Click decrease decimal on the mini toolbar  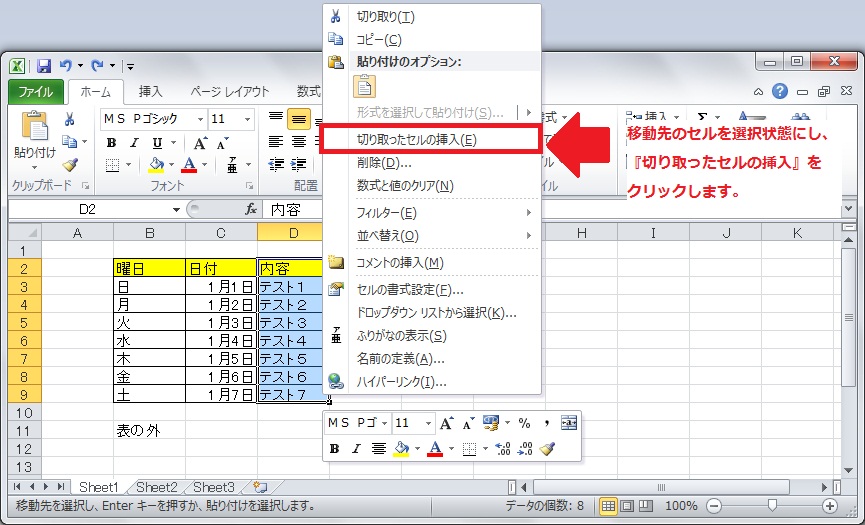(x=525, y=448)
